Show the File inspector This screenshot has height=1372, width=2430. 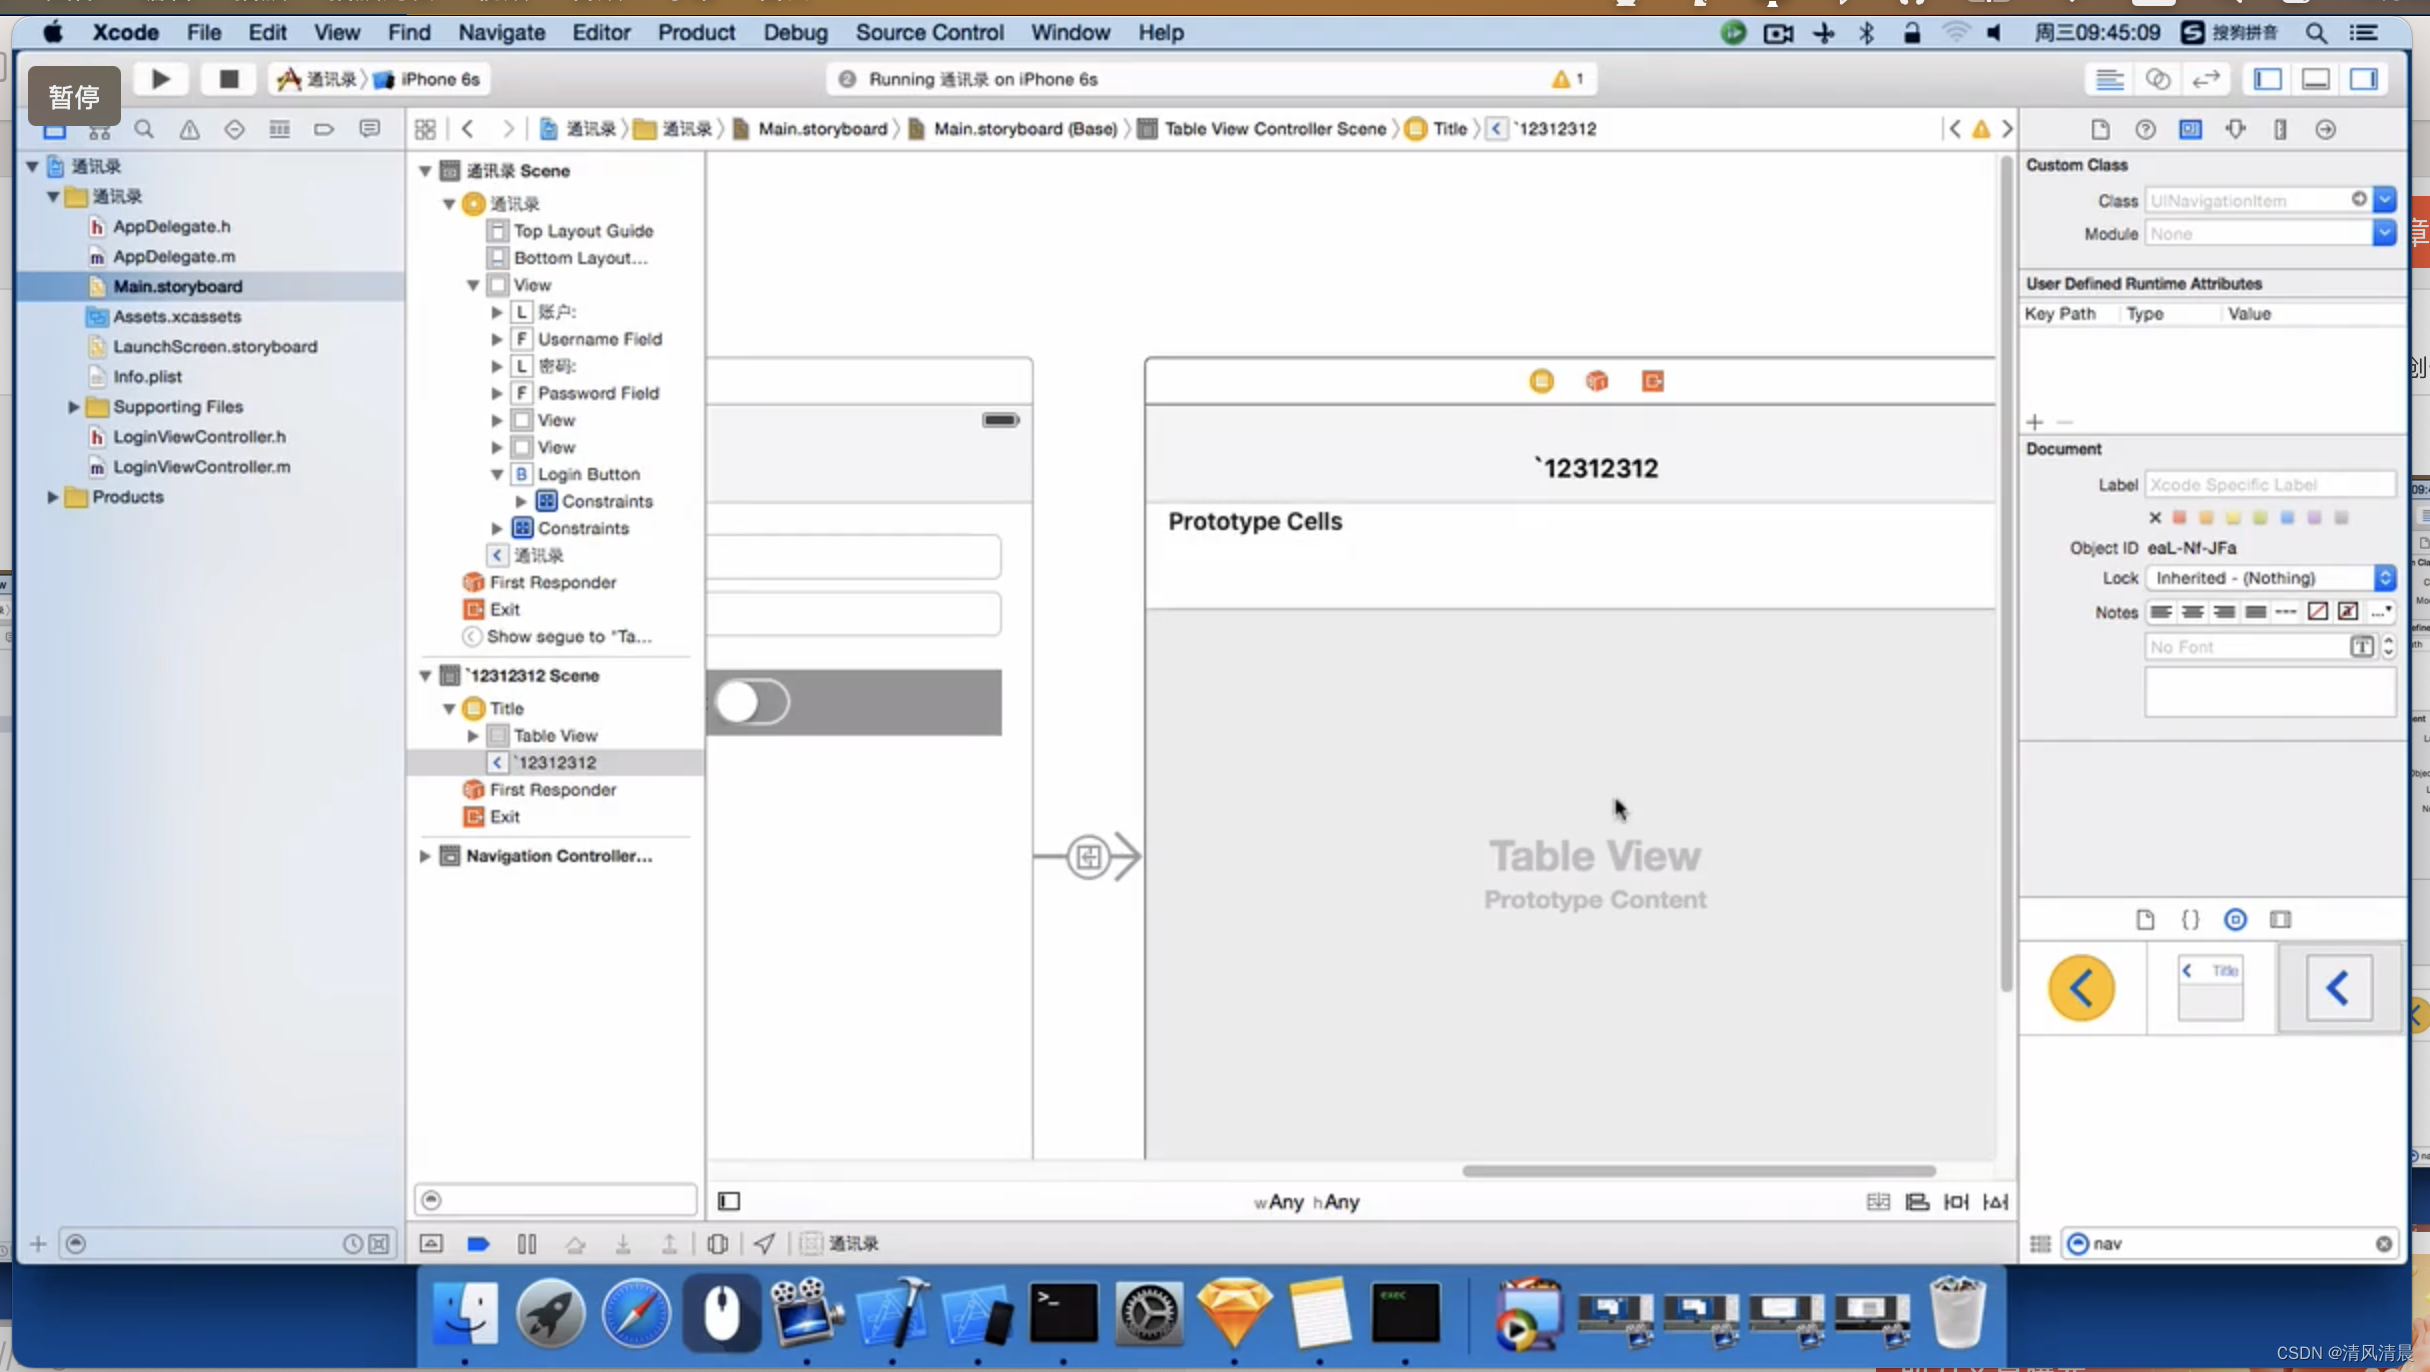[2100, 130]
